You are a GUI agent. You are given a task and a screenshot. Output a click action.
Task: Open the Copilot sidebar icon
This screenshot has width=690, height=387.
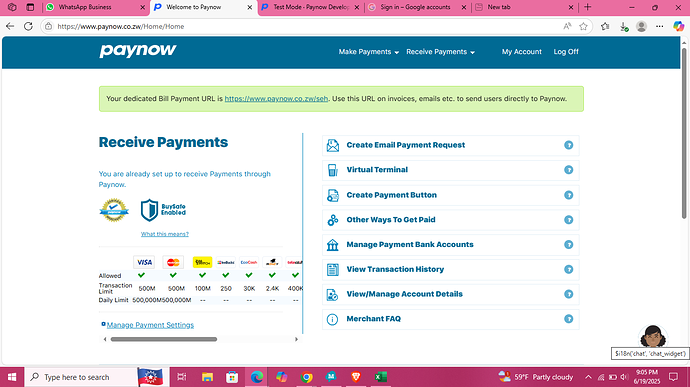(x=679, y=26)
